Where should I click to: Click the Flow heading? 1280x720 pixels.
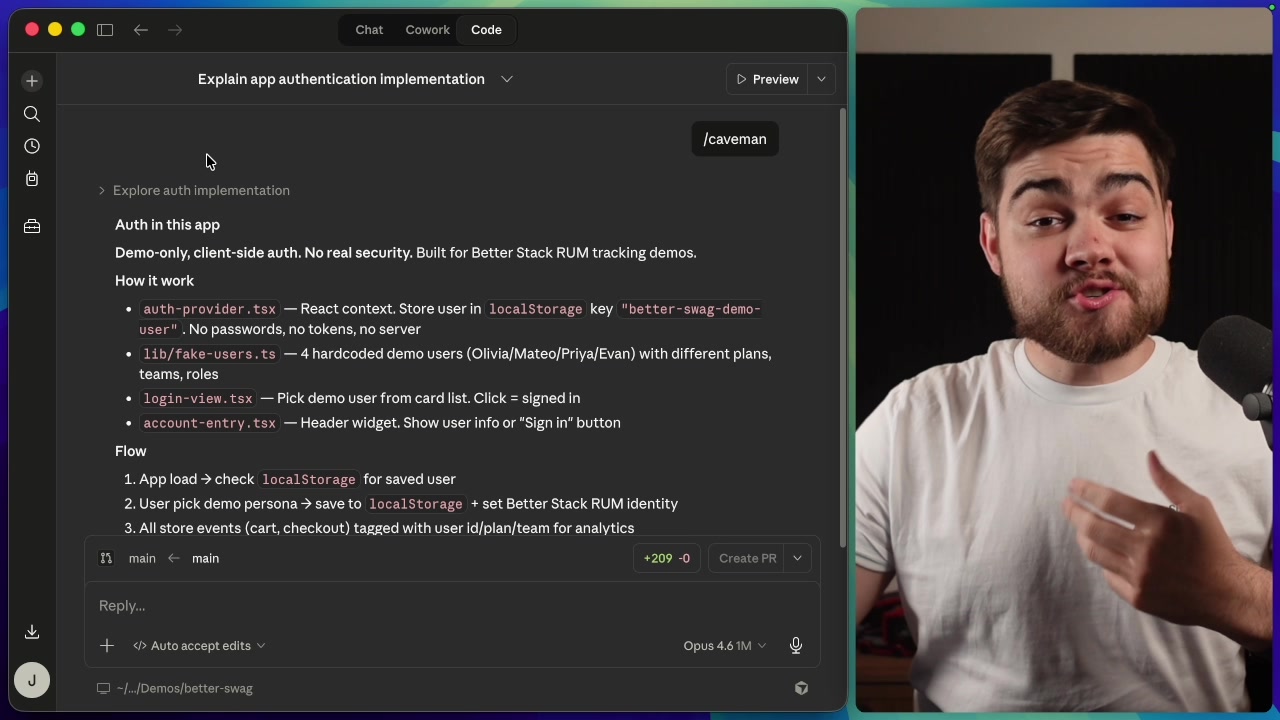131,451
